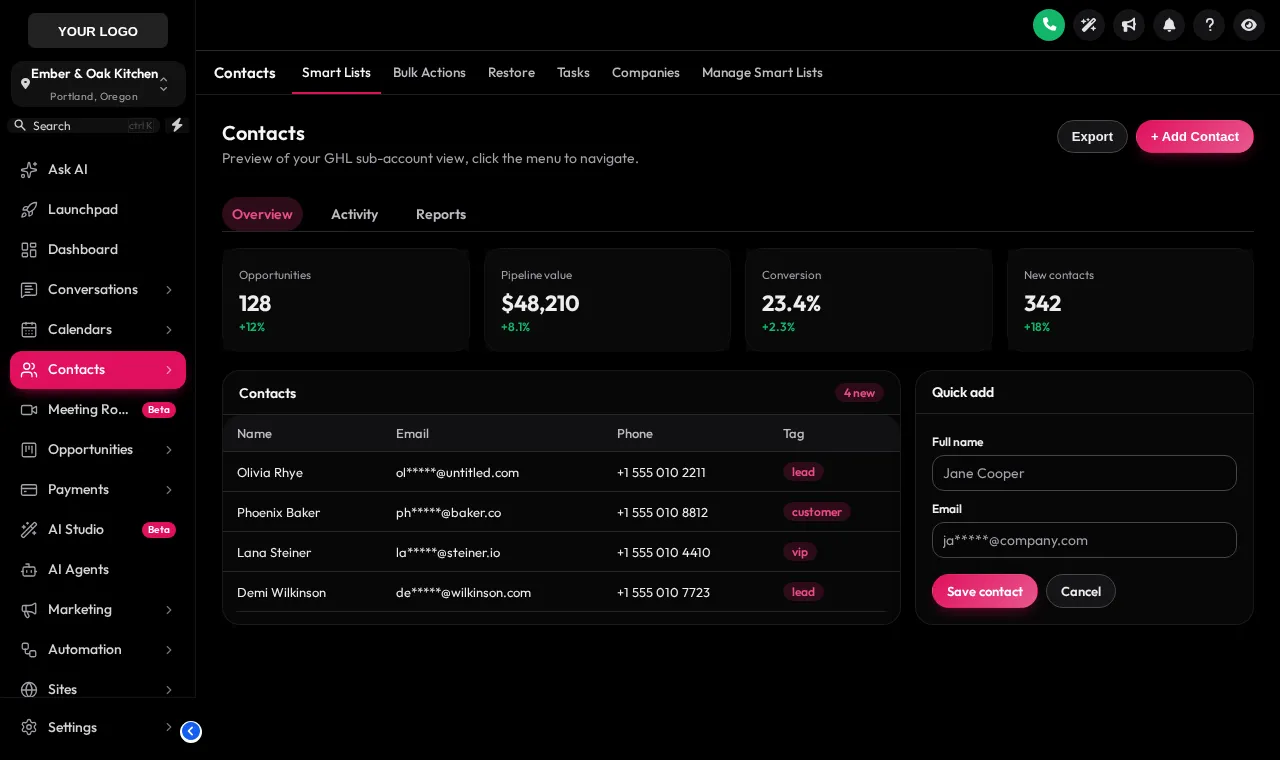Select the Overview tab
Image resolution: width=1280 pixels, height=760 pixels.
point(262,214)
